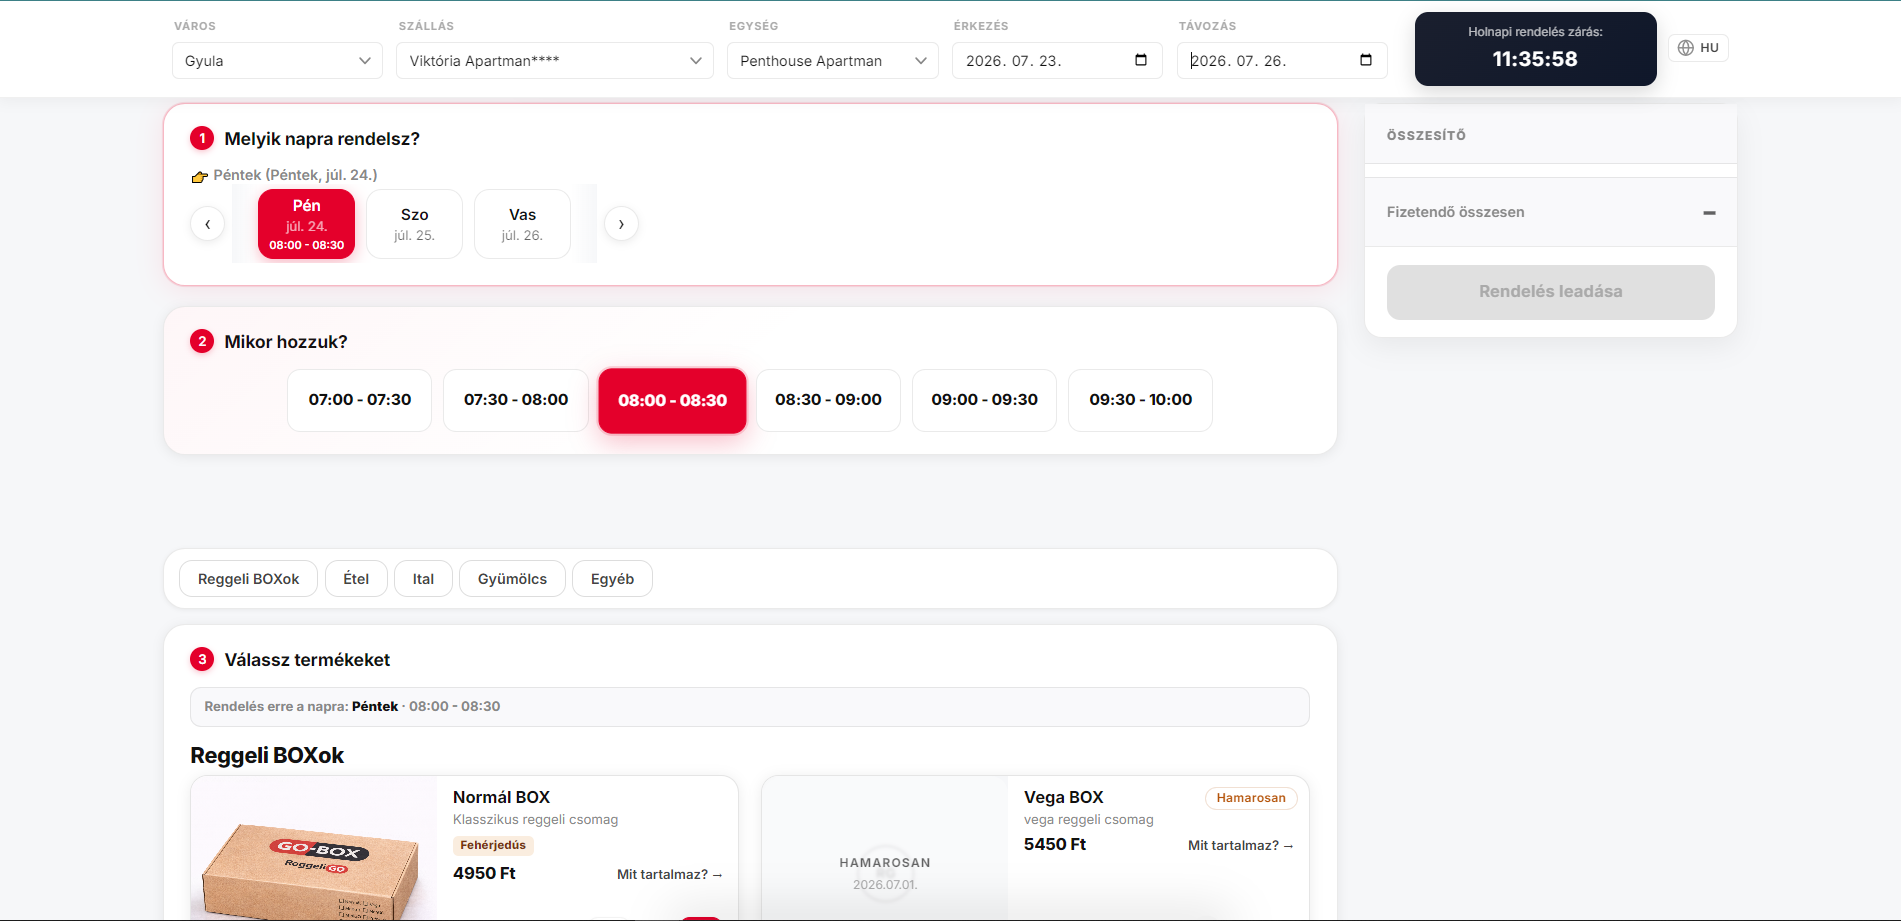
Task: Click the Távozás date field 2026. 07. 26.
Action: coord(1282,61)
